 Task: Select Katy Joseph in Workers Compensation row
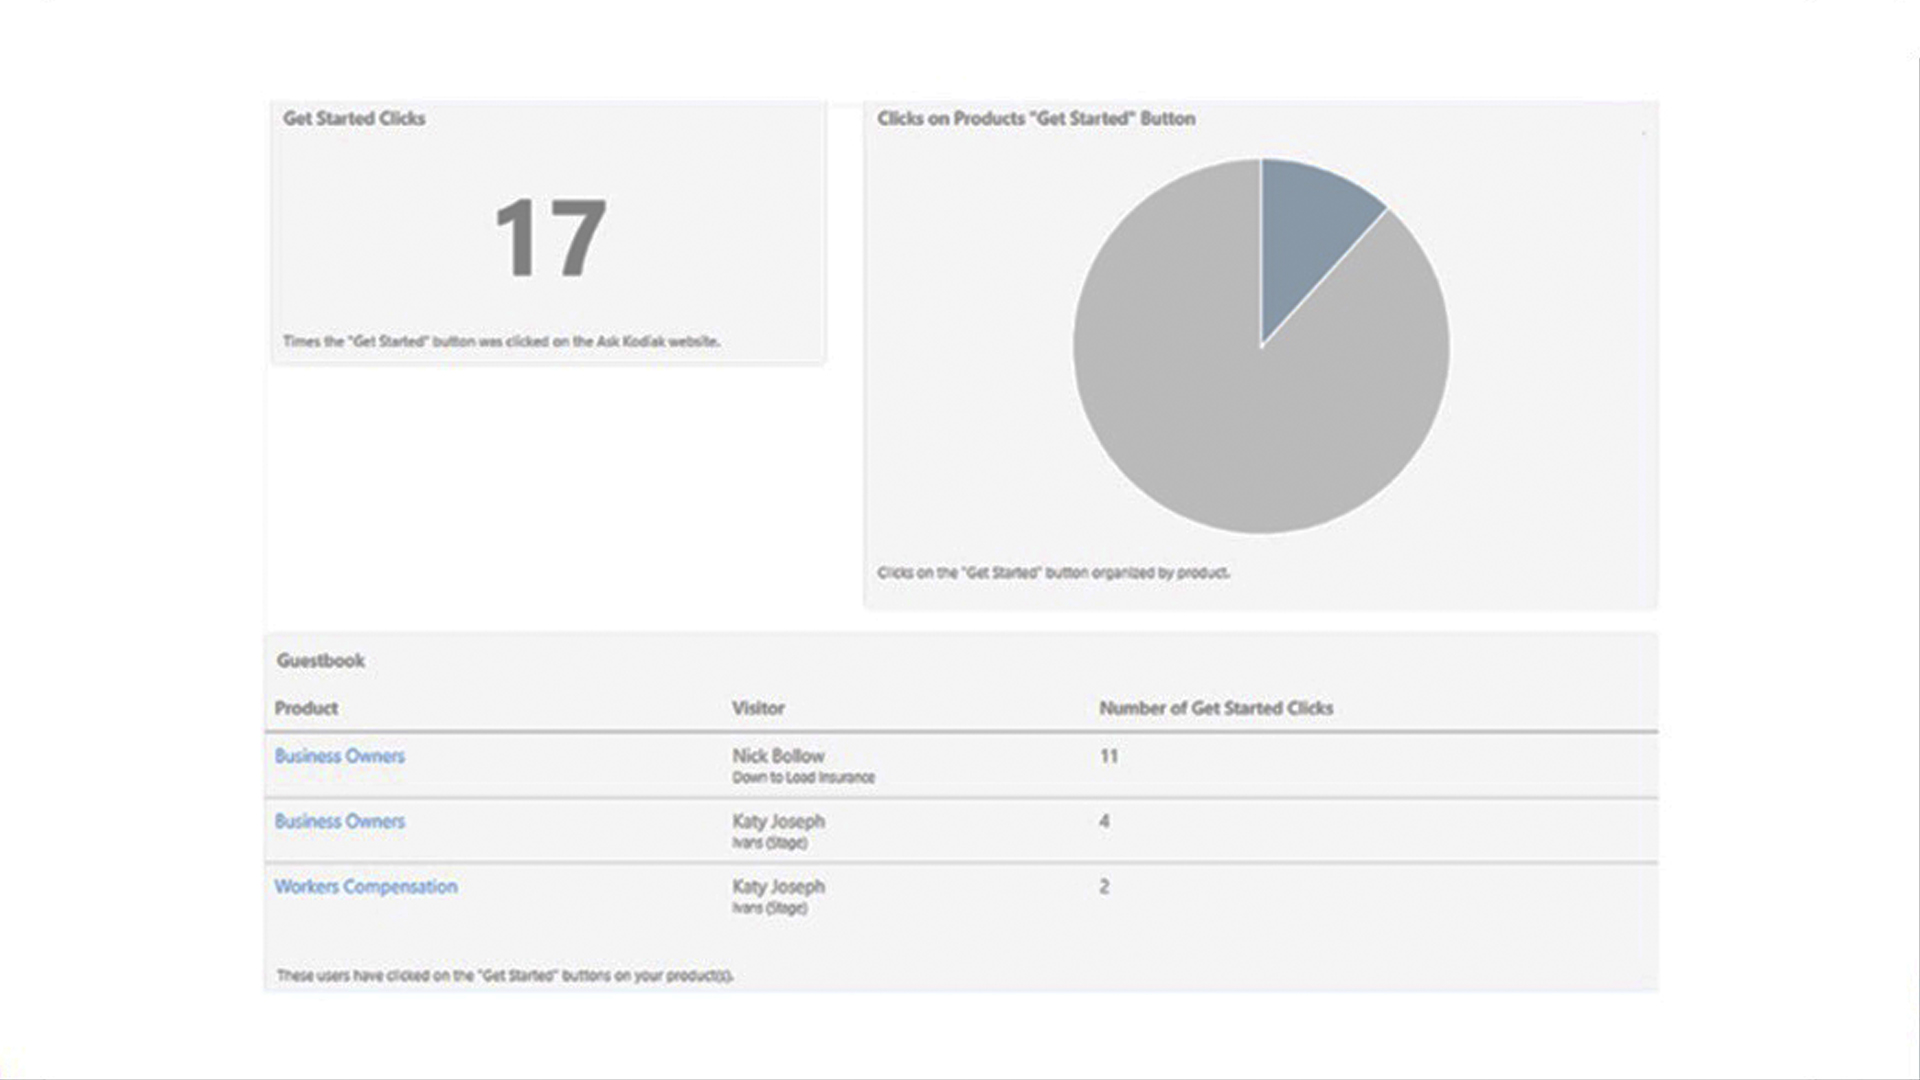(778, 886)
